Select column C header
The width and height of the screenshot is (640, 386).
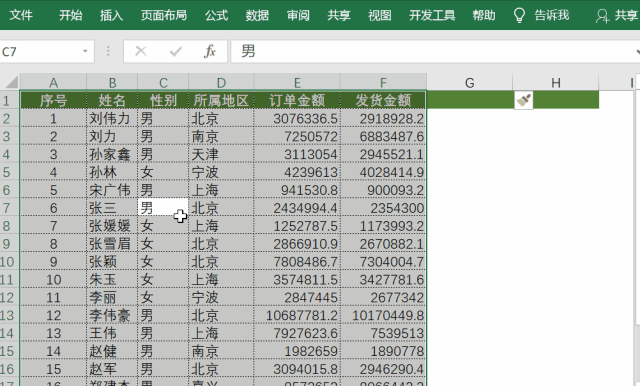click(163, 82)
